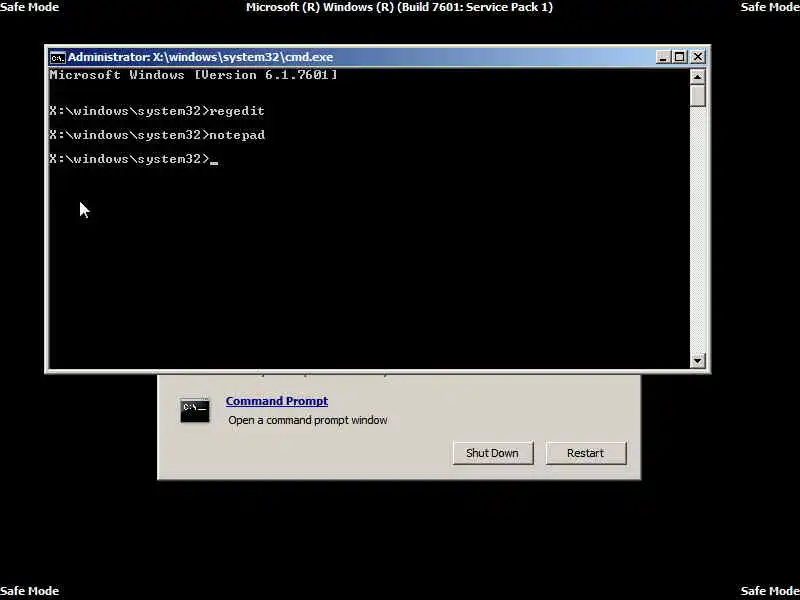Click the 'Build 7601: Service Pack 1' banner

coord(399,7)
